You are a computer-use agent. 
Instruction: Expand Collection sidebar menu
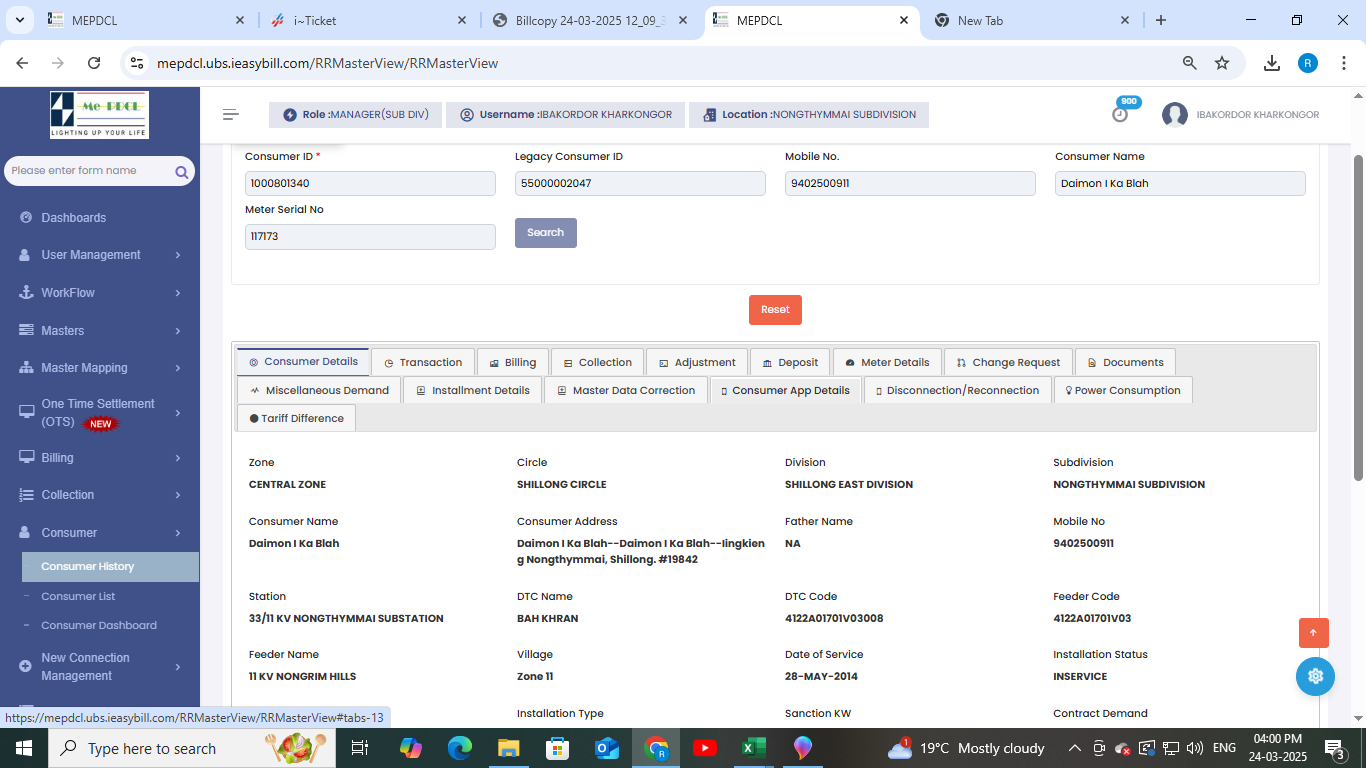coord(100,495)
